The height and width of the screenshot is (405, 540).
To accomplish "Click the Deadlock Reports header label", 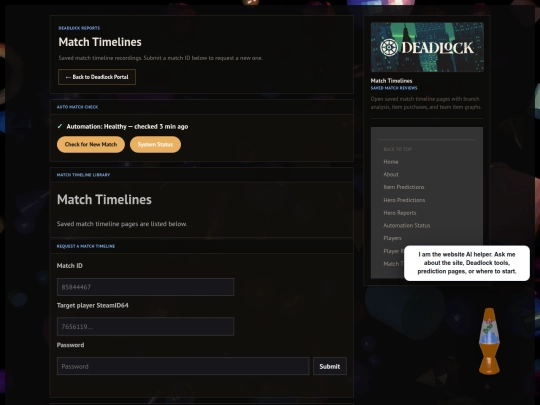I will click(x=79, y=28).
